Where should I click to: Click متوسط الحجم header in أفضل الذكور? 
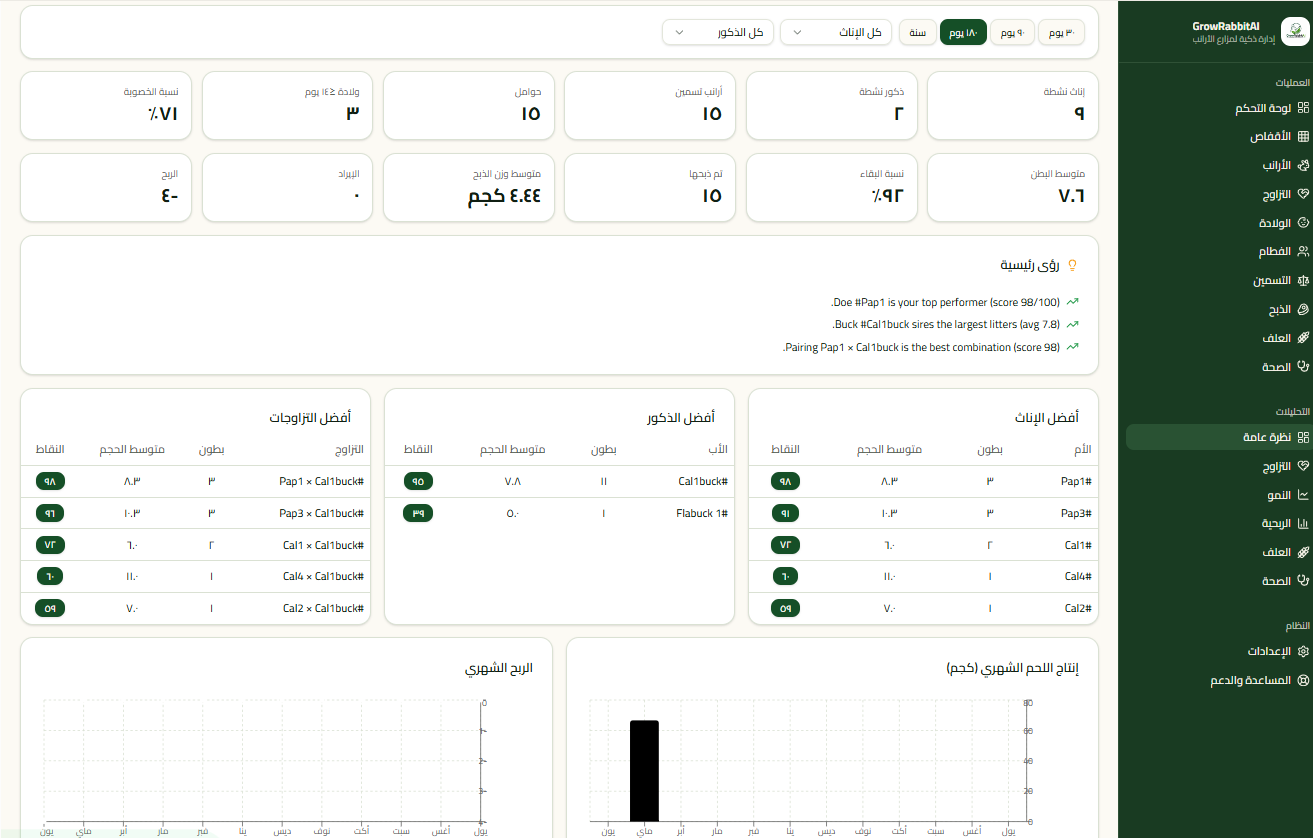[512, 450]
